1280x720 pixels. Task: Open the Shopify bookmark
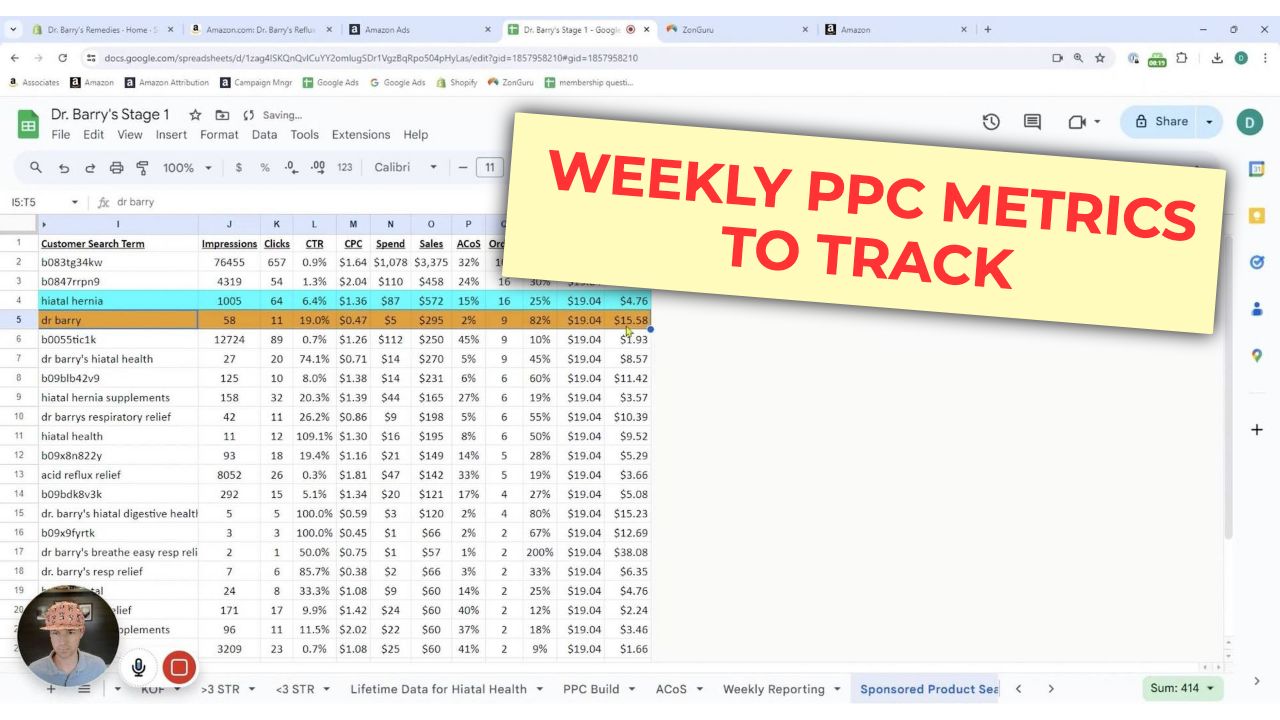(x=457, y=83)
